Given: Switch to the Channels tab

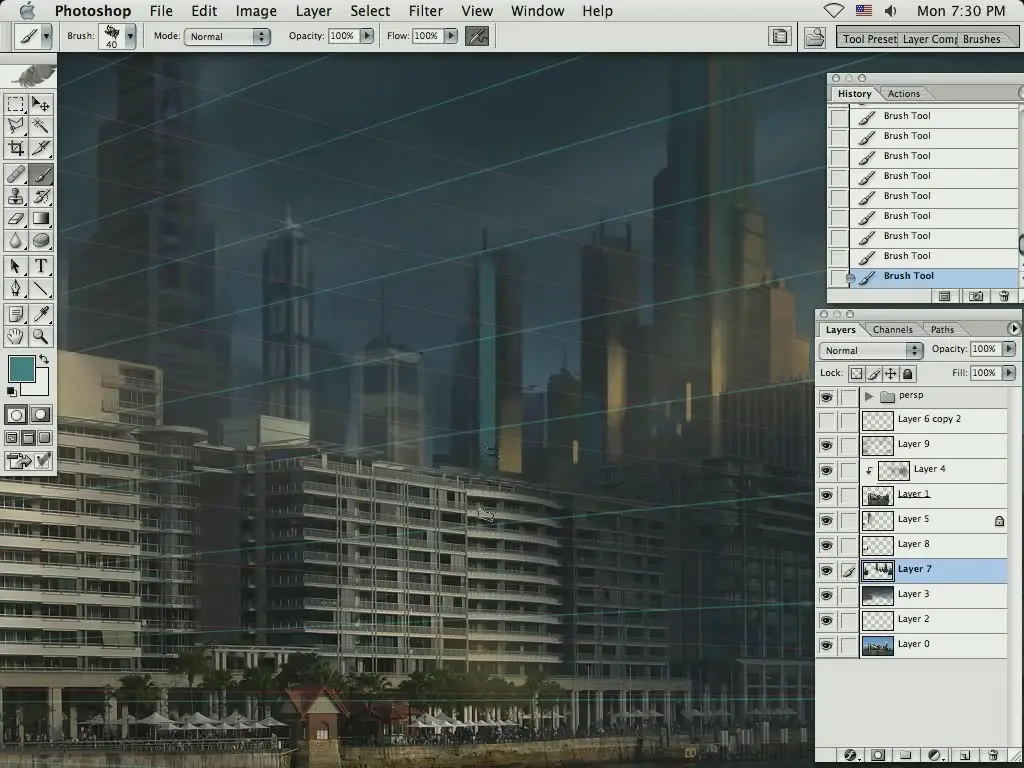Looking at the screenshot, I should (892, 330).
